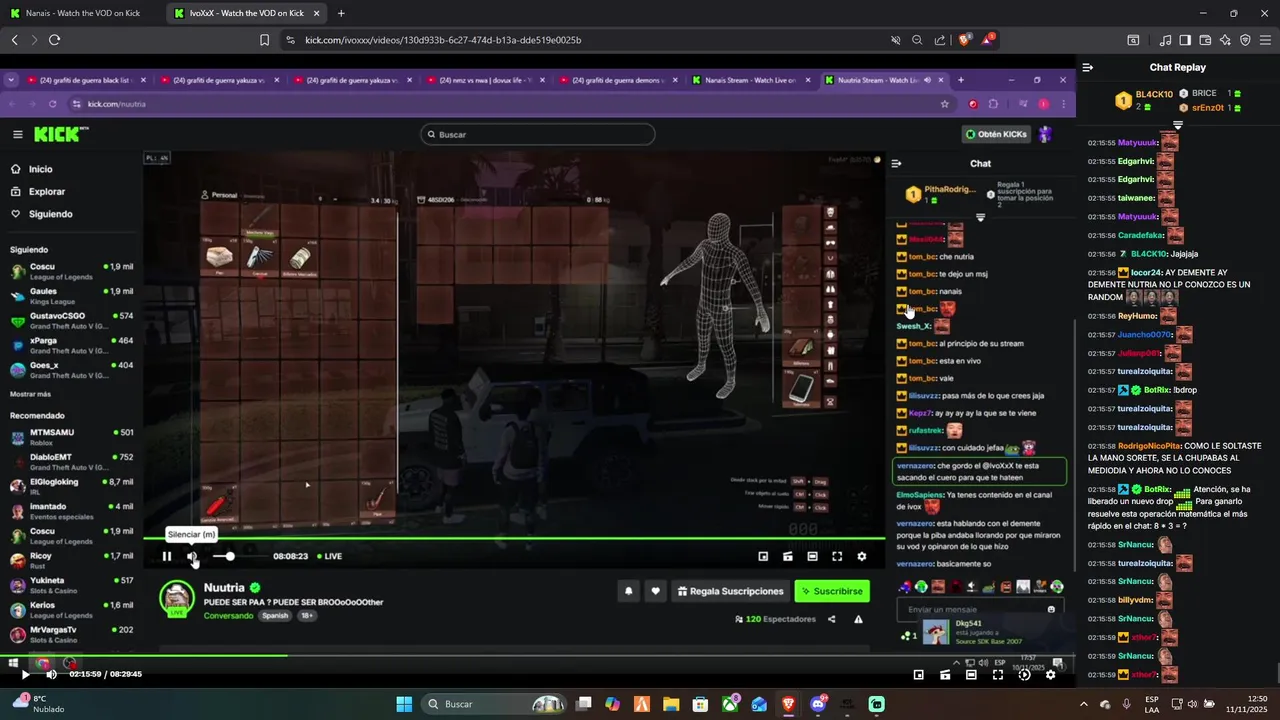Reload the Kick page in browser
This screenshot has width=1280, height=720.
pyautogui.click(x=54, y=40)
